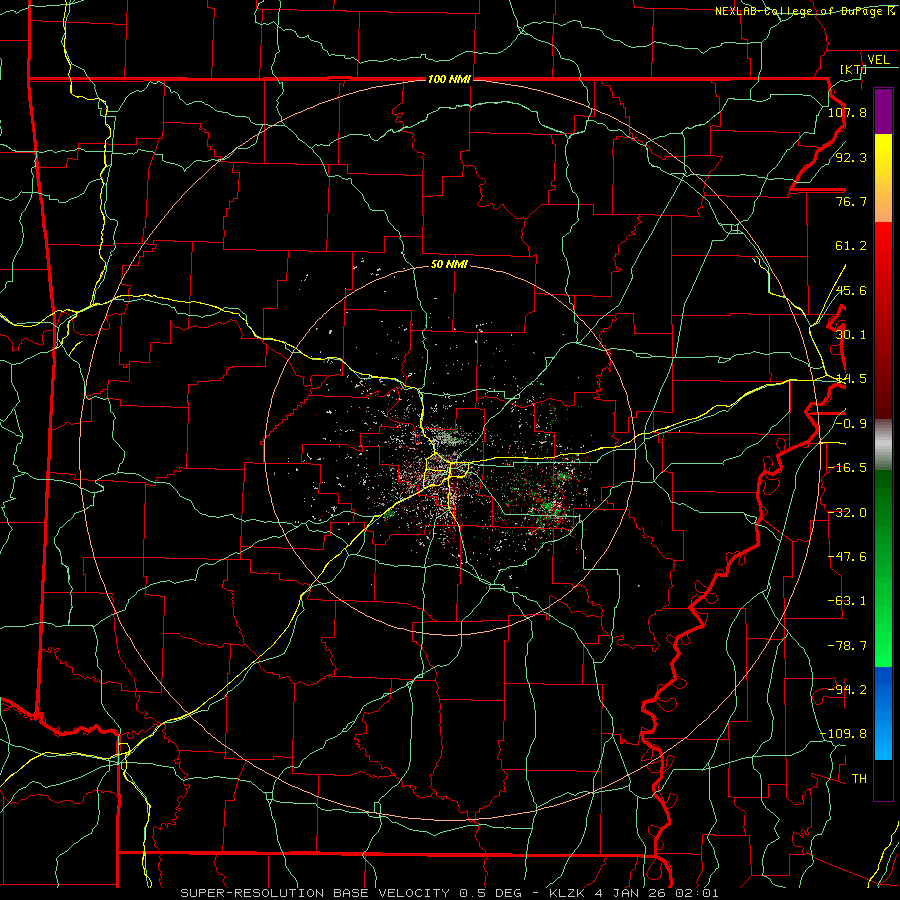Screen dimensions: 900x900
Task: Click the 50 NMI range ring label
Action: pyautogui.click(x=449, y=264)
